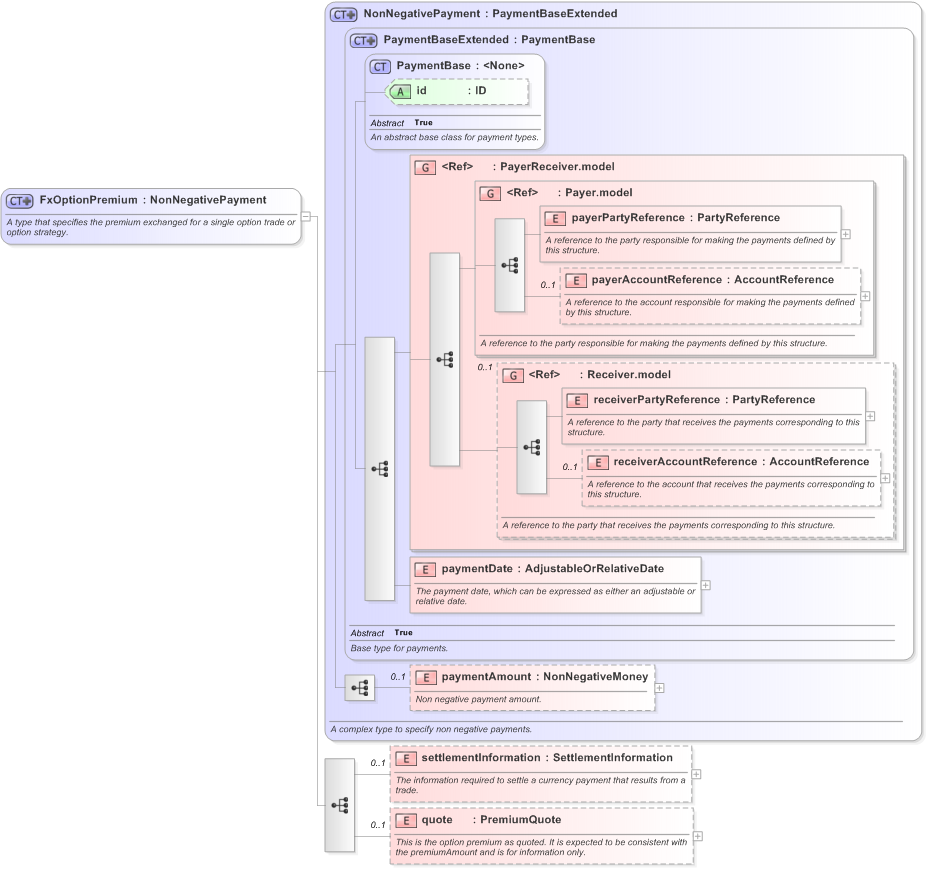
Task: Expand payerPartyReference with its plus box
Action: [x=845, y=234]
